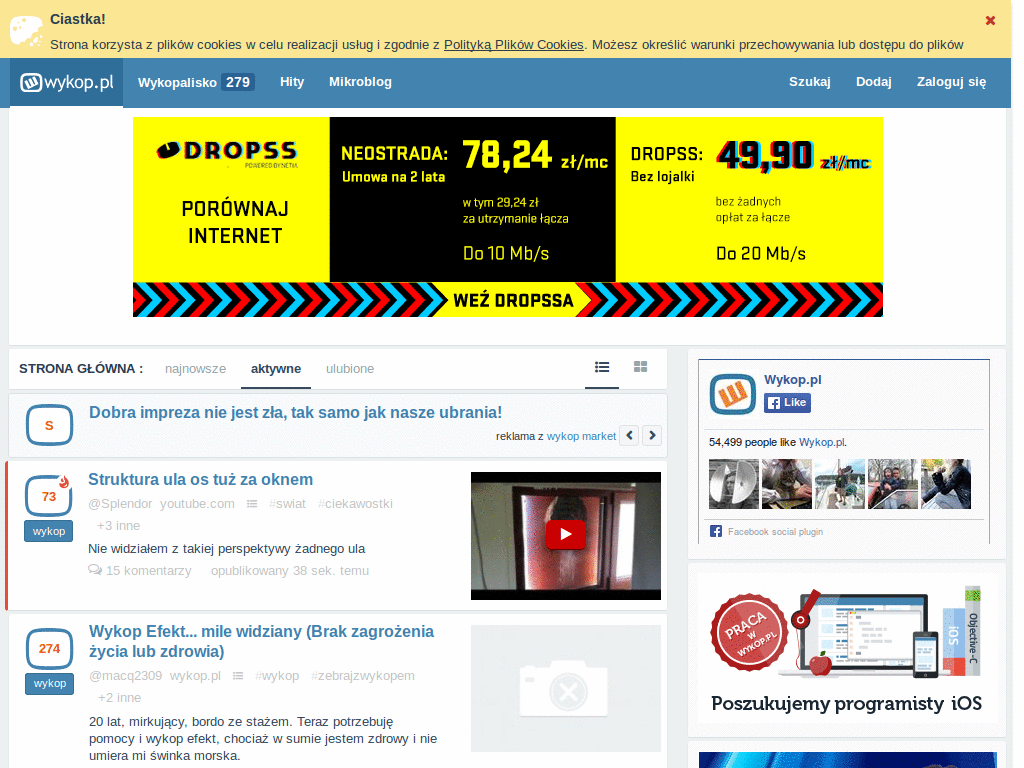Click the Dropss internet comparison banner

[507, 217]
